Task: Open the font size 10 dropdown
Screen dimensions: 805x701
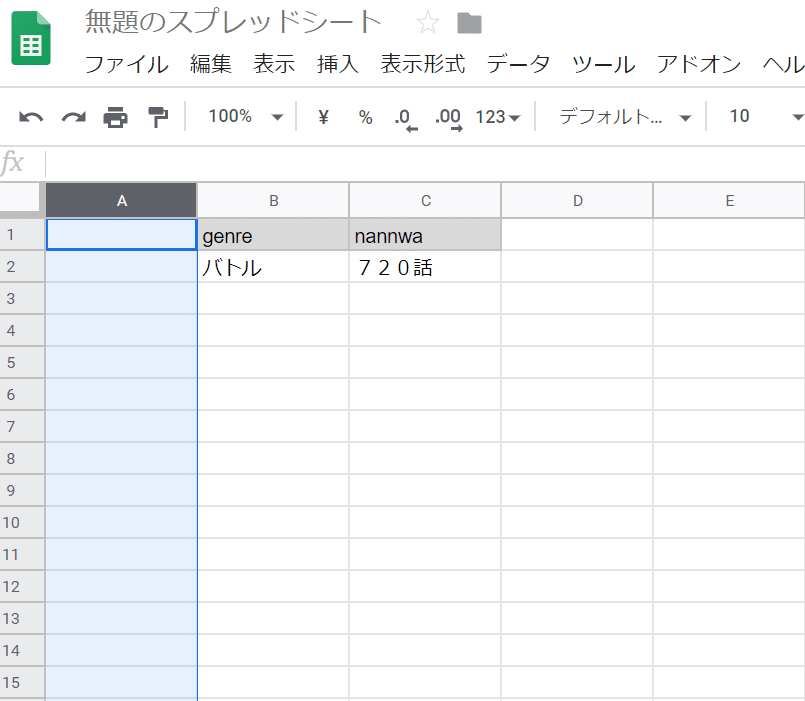Action: [766, 117]
